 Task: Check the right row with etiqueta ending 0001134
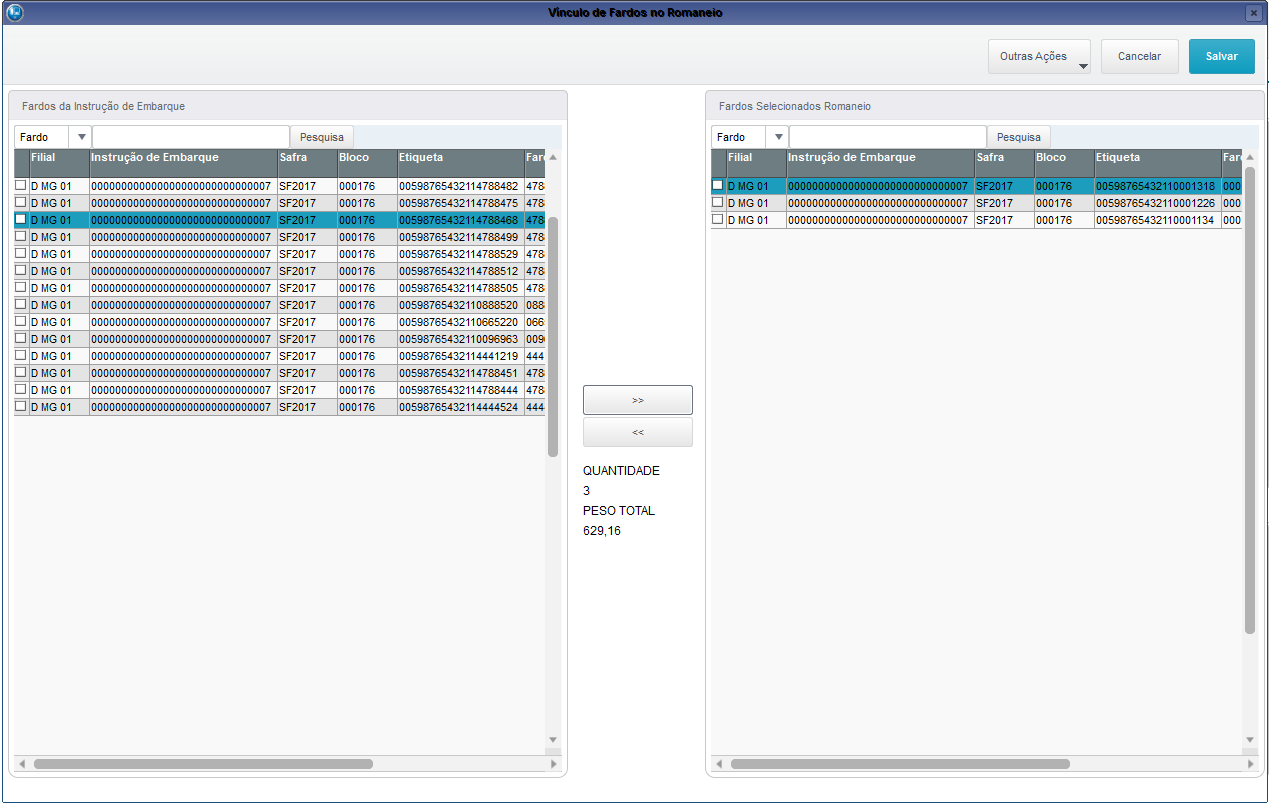pos(718,220)
